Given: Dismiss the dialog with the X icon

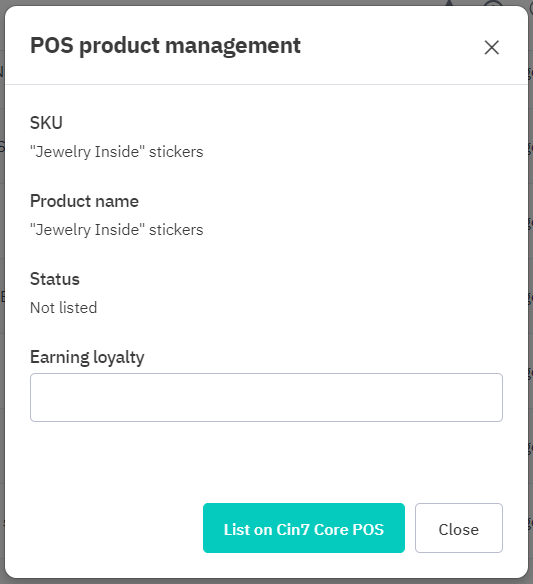Looking at the screenshot, I should pyautogui.click(x=491, y=48).
